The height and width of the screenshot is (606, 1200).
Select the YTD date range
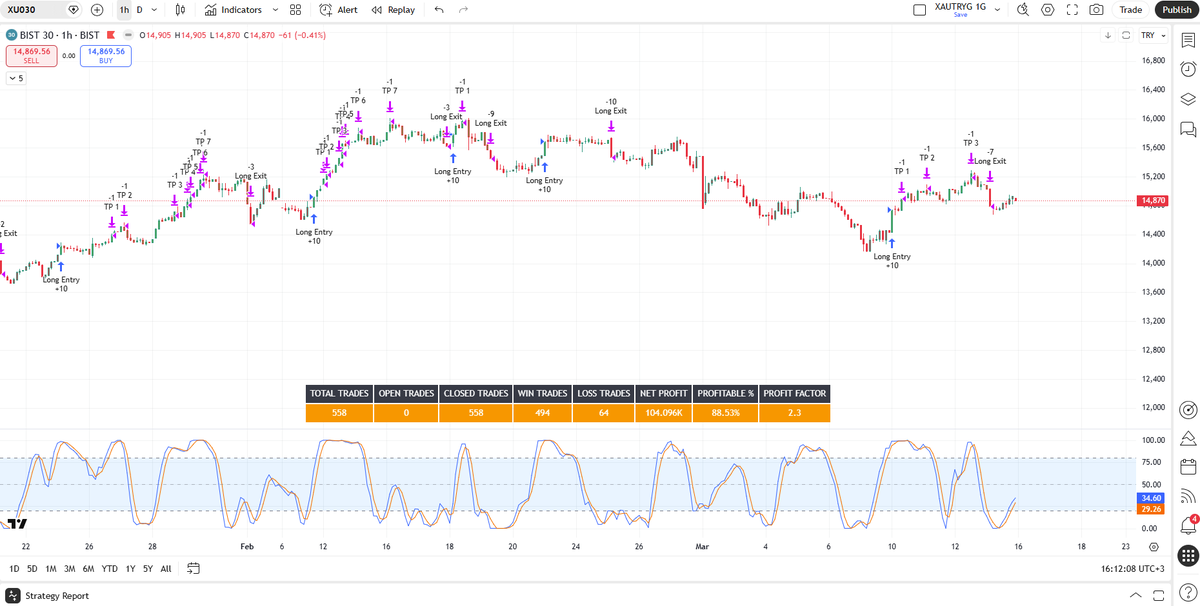pos(110,568)
